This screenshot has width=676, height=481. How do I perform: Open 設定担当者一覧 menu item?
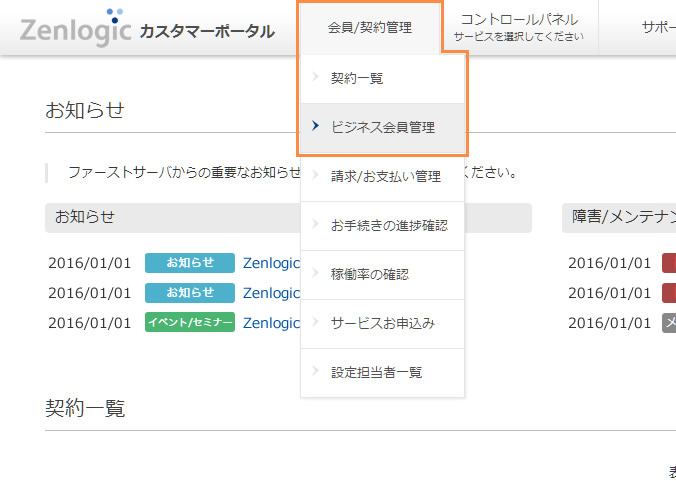click(376, 372)
